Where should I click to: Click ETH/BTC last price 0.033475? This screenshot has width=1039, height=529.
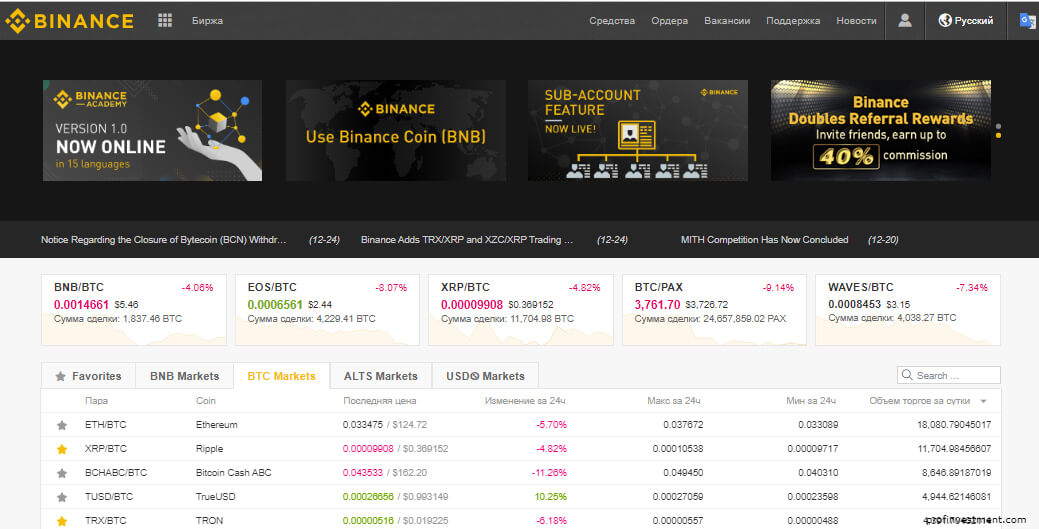[362, 425]
